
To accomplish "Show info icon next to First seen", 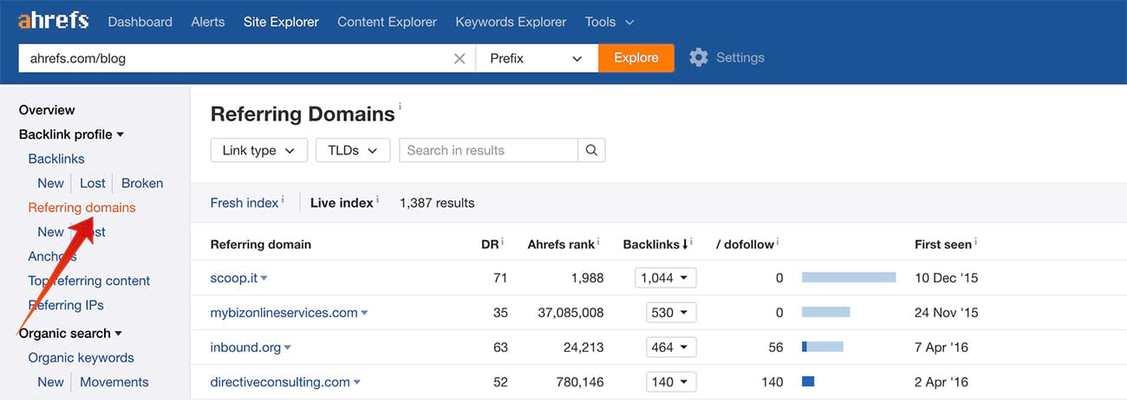I will (x=975, y=242).
